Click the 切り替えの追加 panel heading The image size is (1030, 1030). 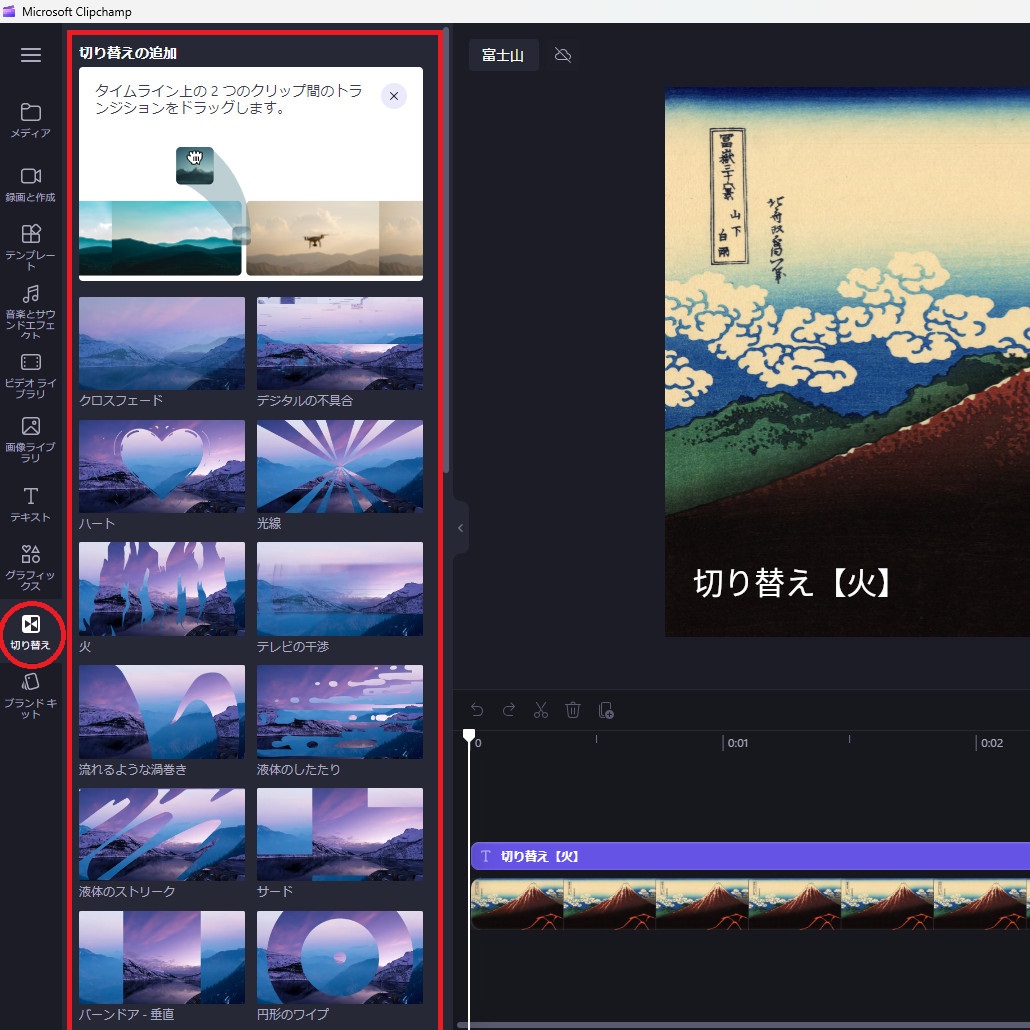[x=128, y=53]
